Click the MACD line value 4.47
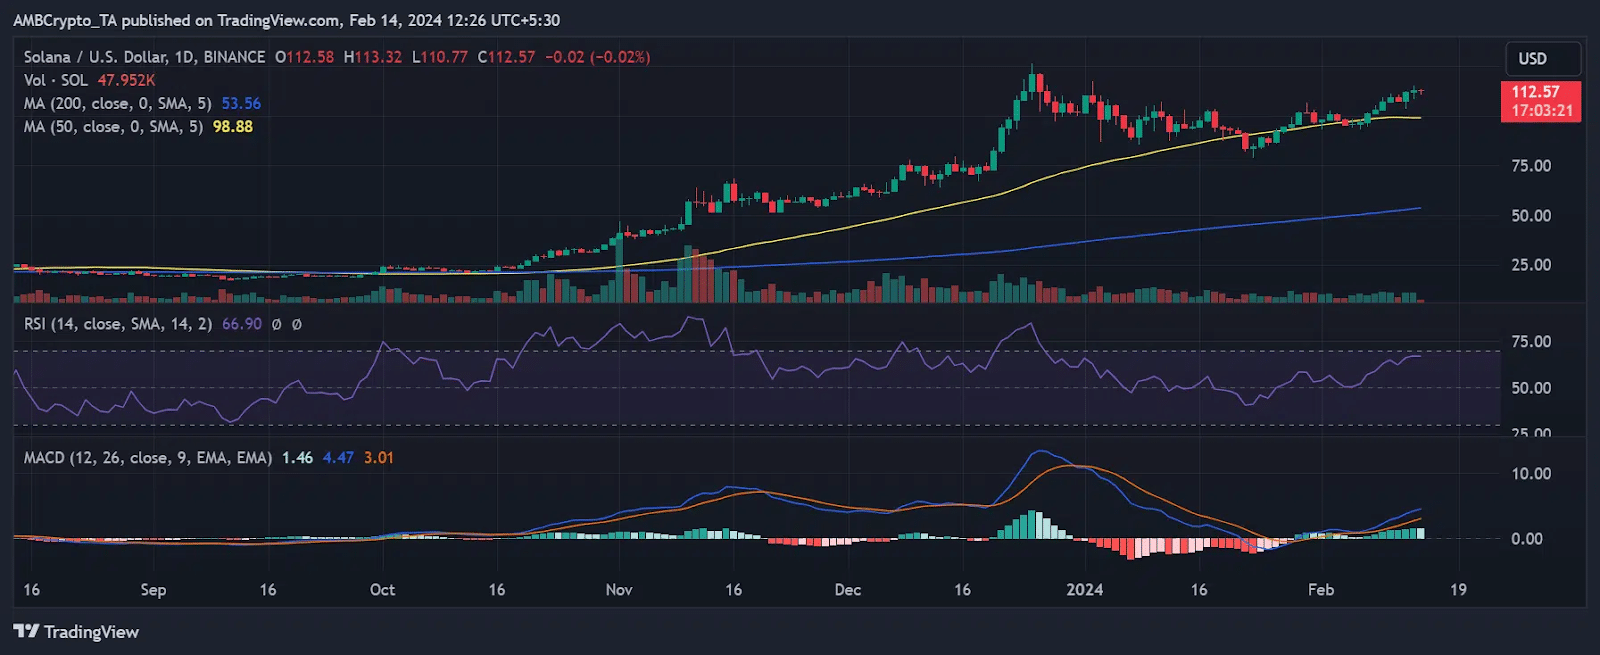The height and width of the screenshot is (655, 1600). (x=338, y=458)
